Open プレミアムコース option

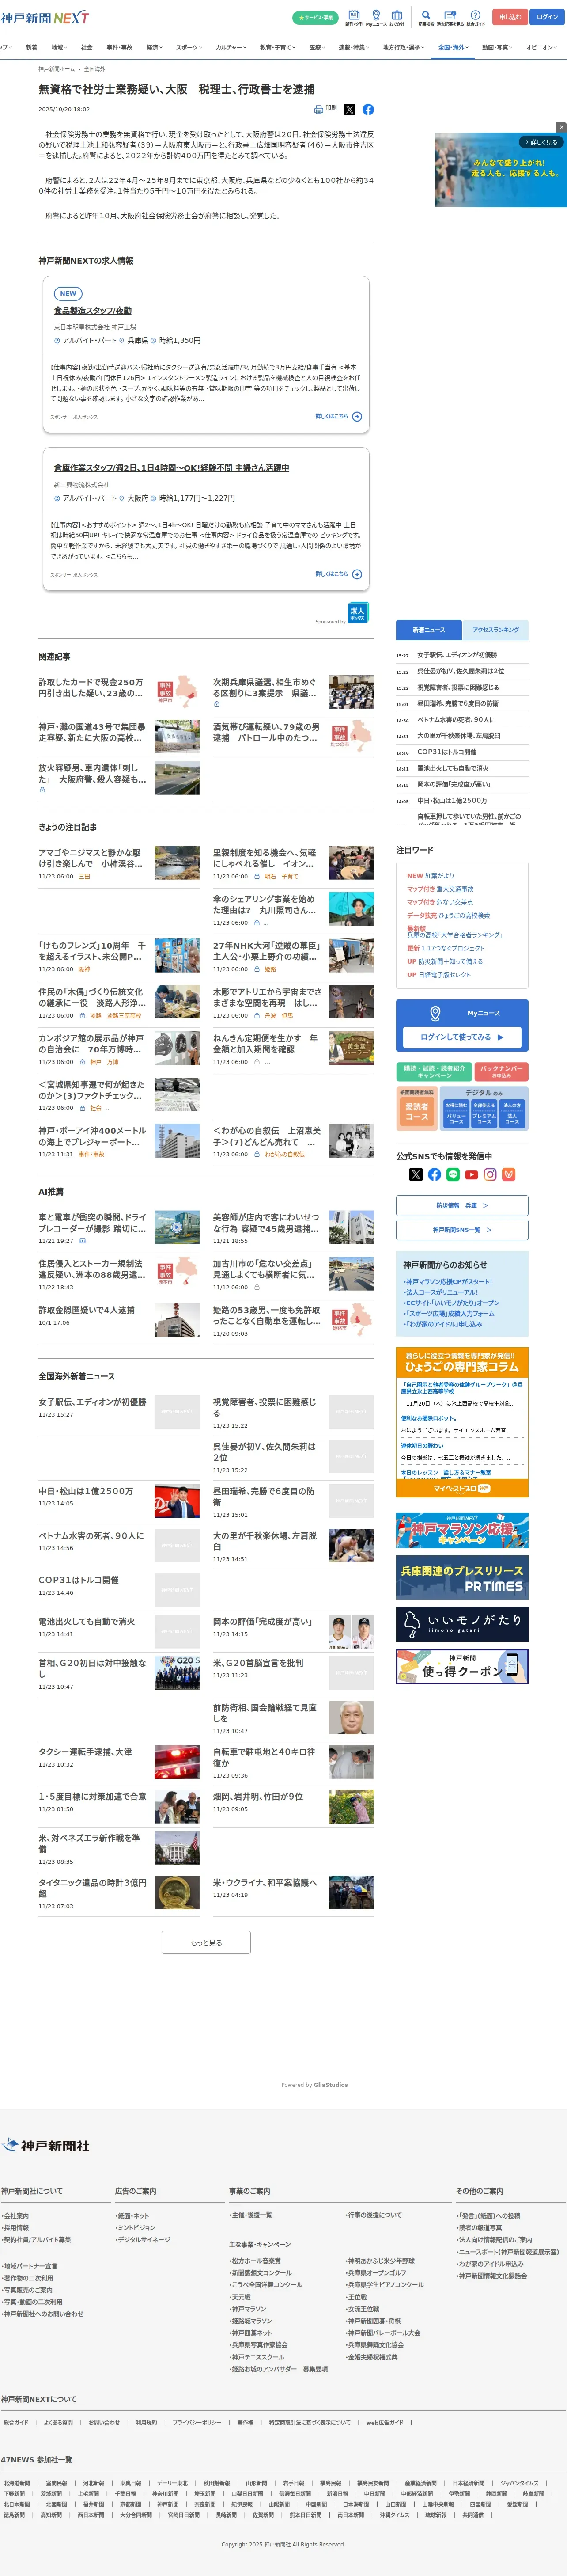[x=484, y=1113]
